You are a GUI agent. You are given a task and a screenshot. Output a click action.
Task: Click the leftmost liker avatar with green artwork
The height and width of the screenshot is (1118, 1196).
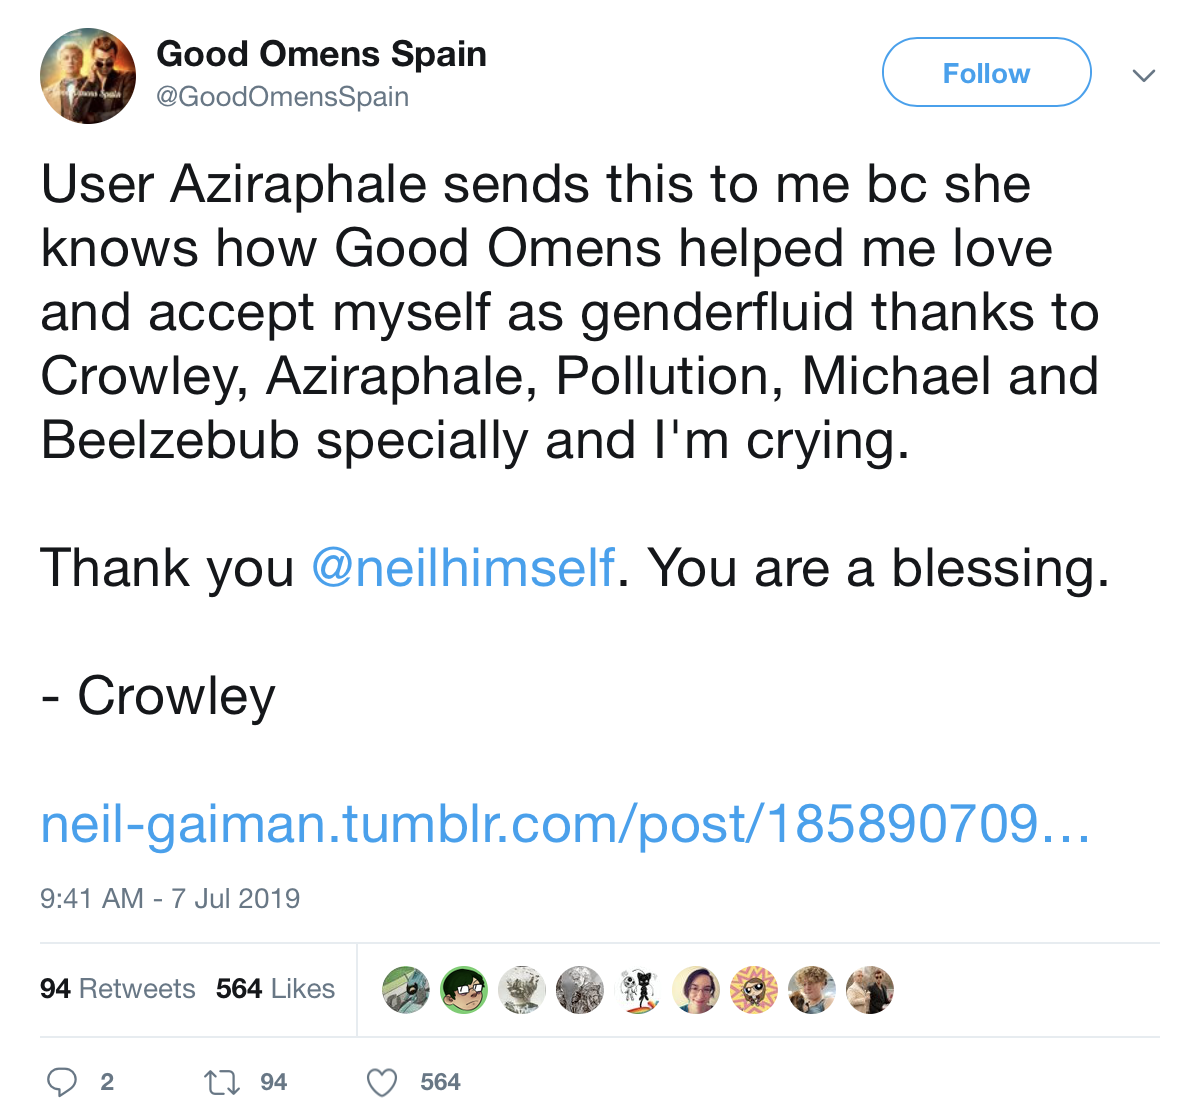(406, 990)
